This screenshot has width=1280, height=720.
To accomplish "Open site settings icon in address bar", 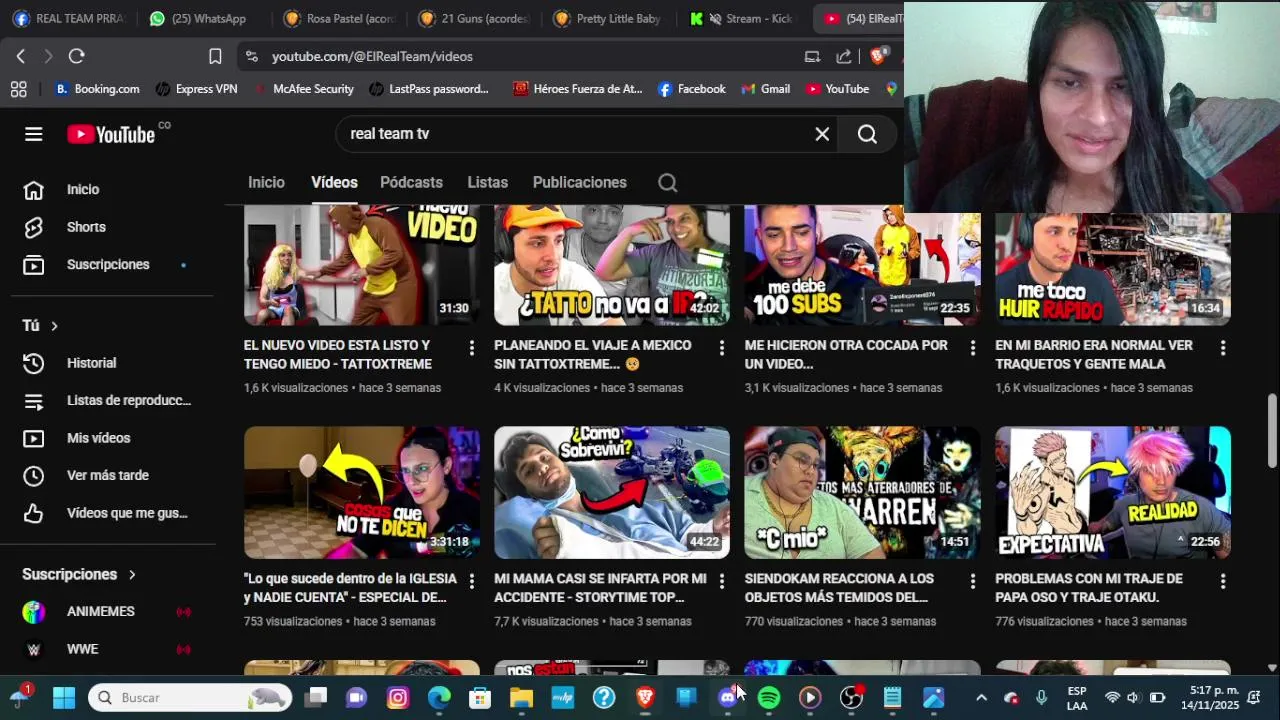I will pyautogui.click(x=251, y=57).
